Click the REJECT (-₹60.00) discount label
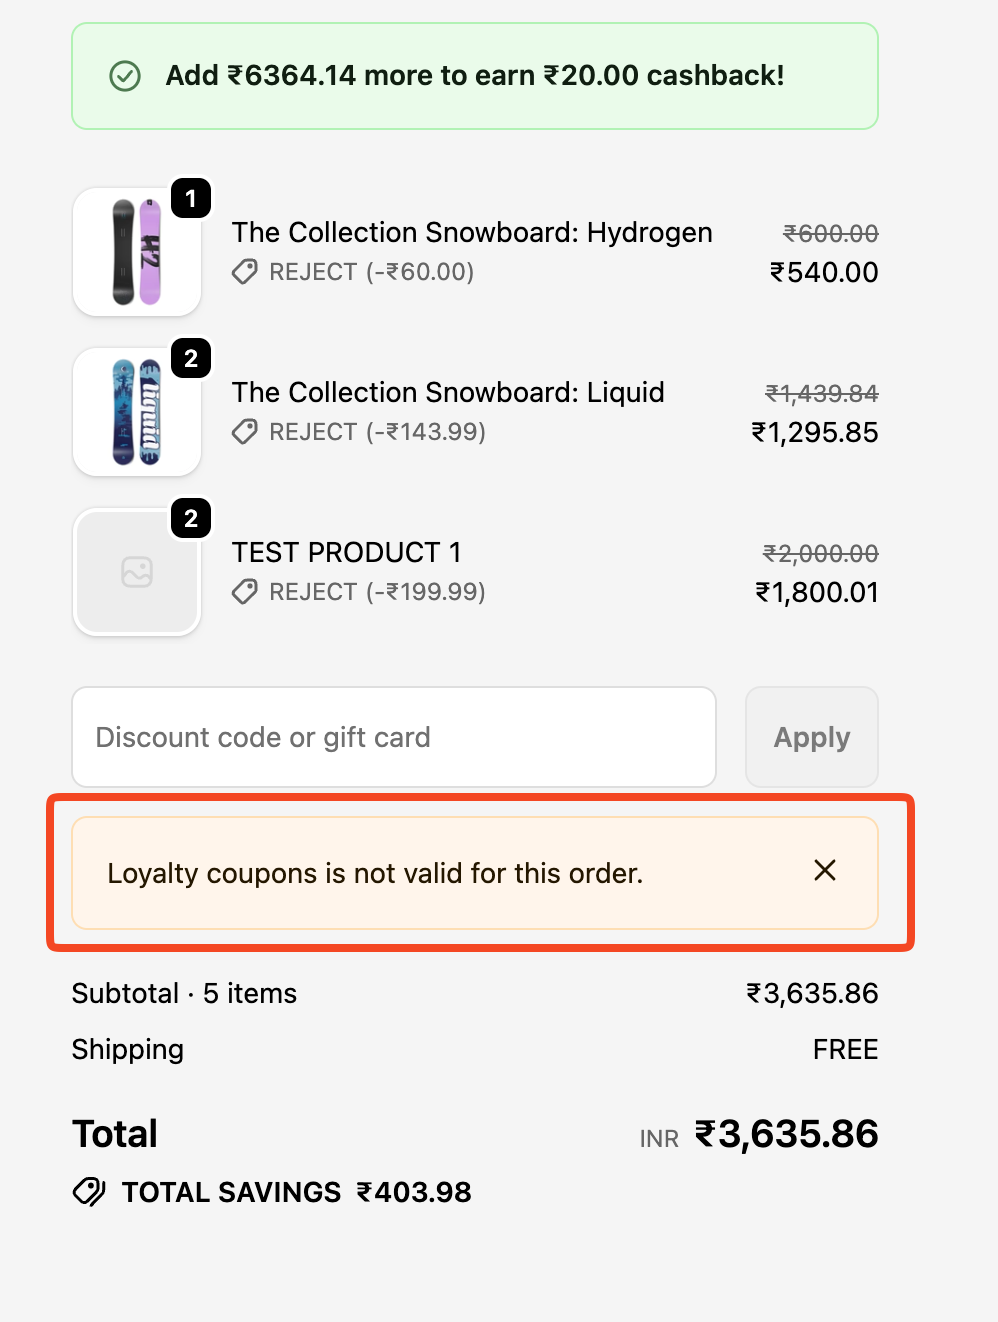This screenshot has width=998, height=1322. [x=372, y=272]
